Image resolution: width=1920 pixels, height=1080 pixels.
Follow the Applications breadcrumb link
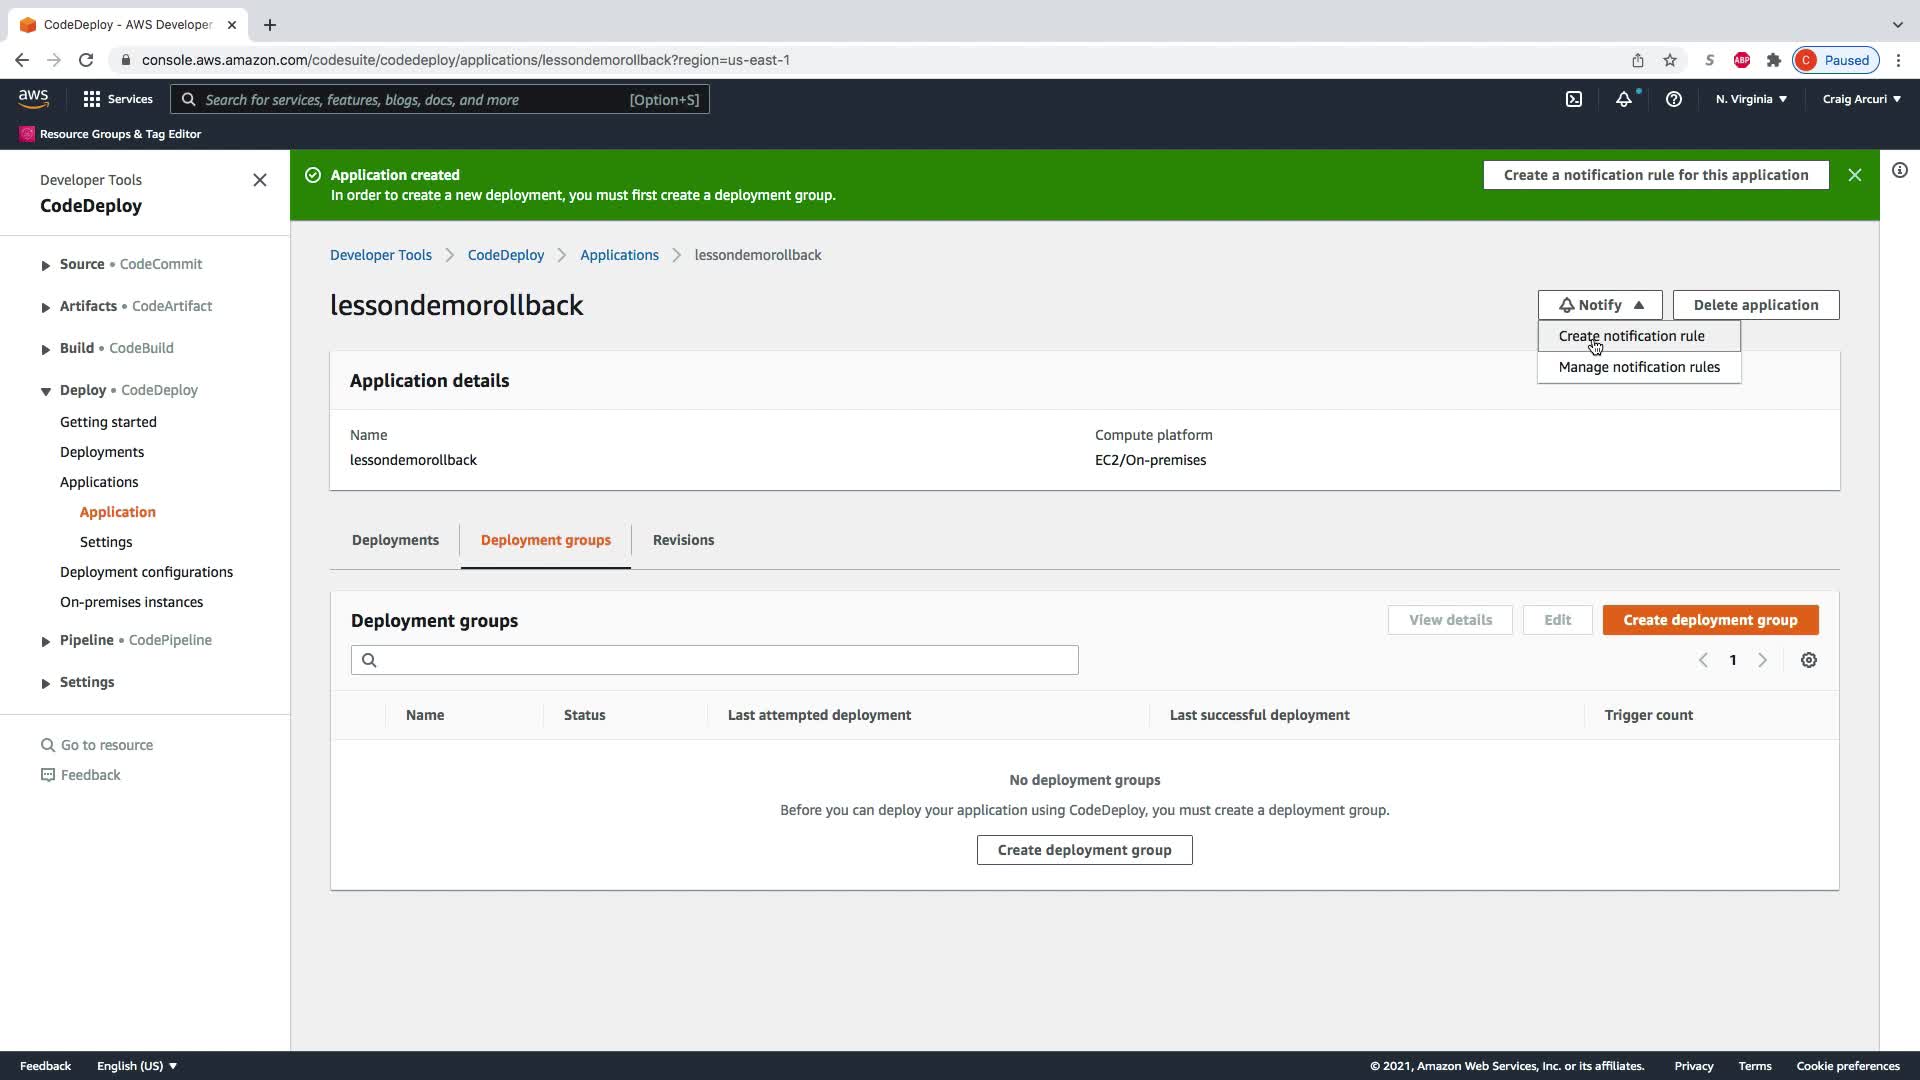point(619,255)
